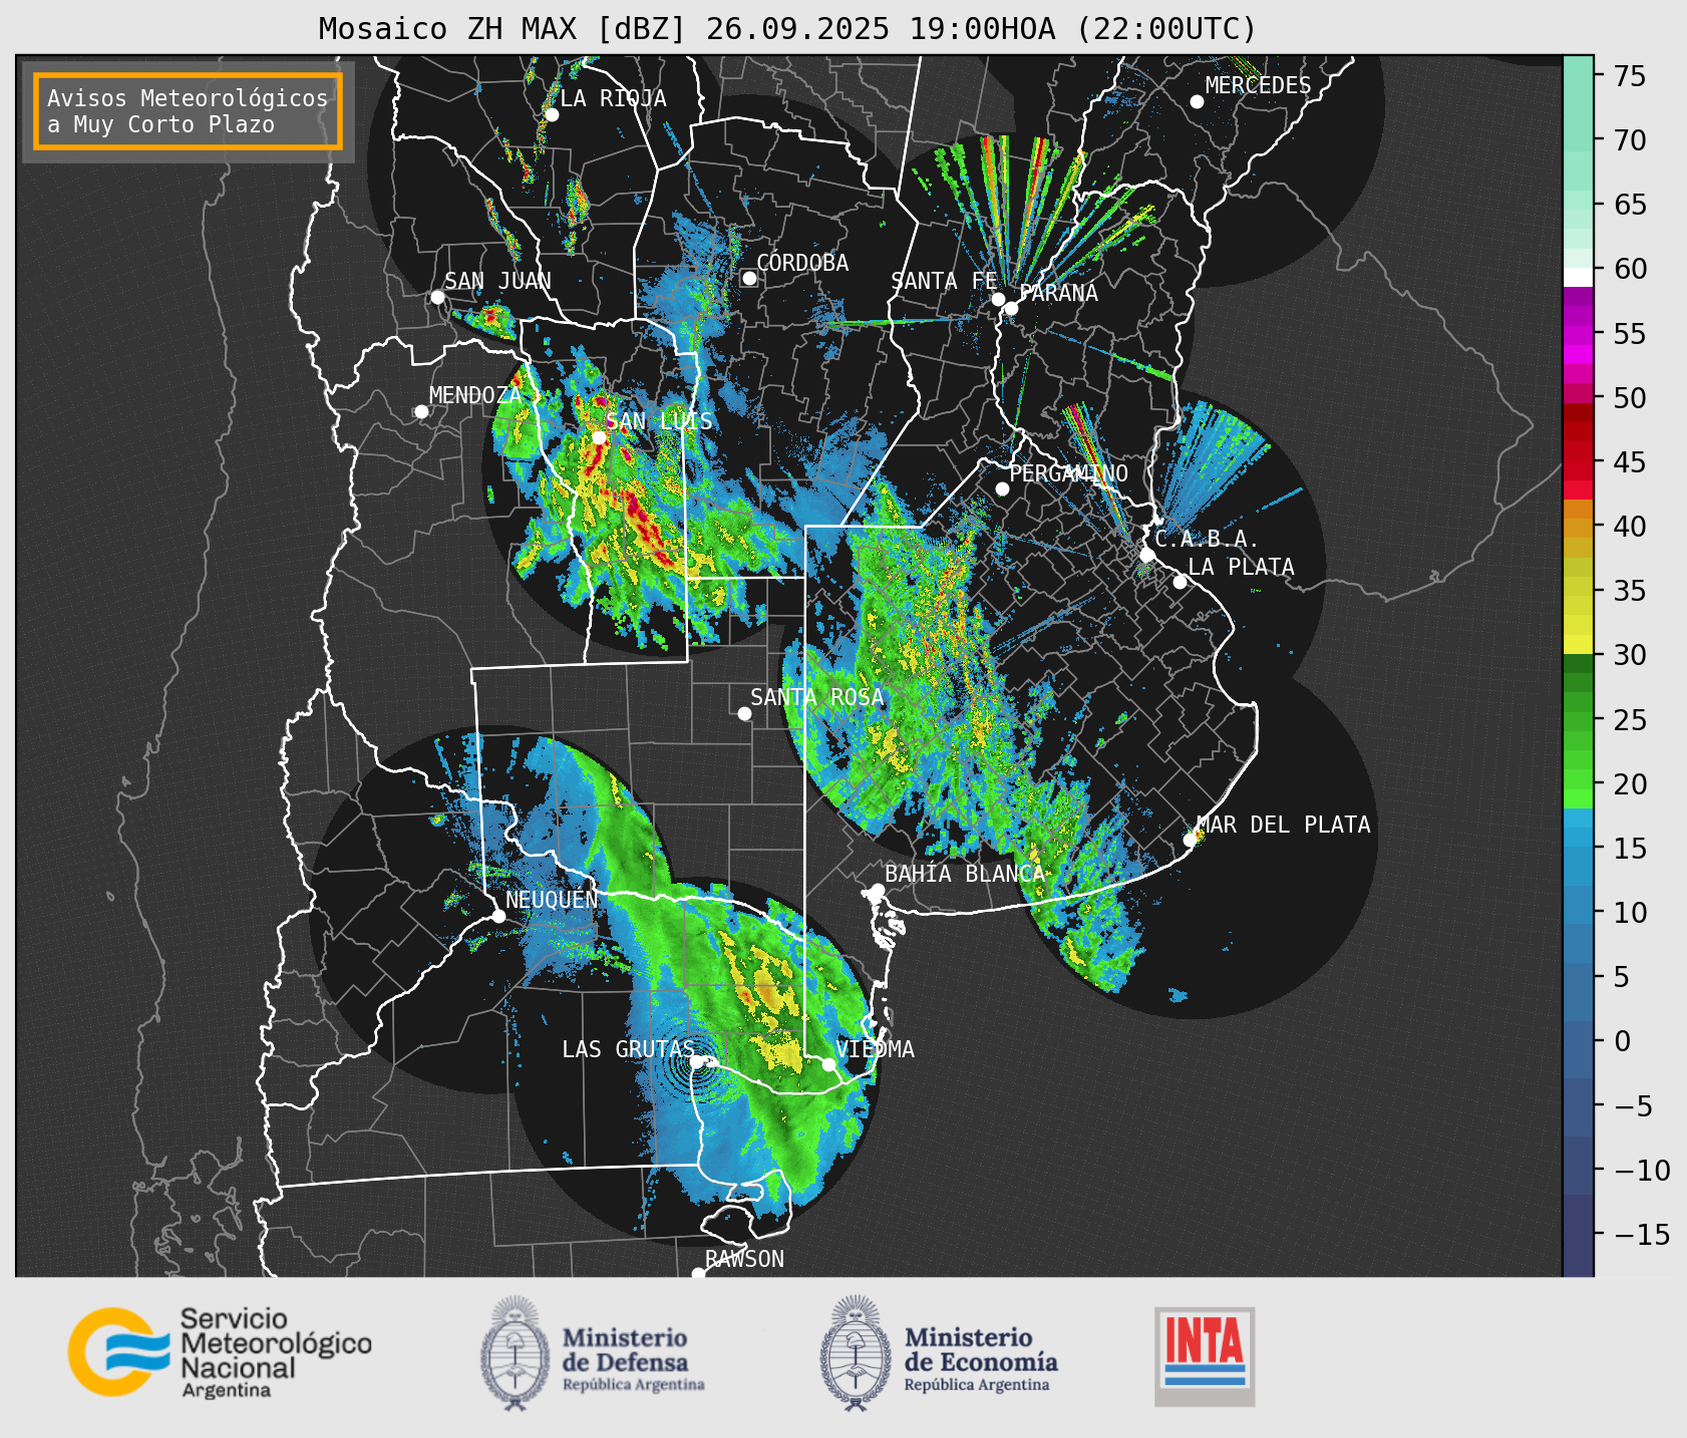Viewport: 1687px width, 1438px height.
Task: Click the Servicio Meteorológico Nacional text
Action: [x=275, y=1352]
